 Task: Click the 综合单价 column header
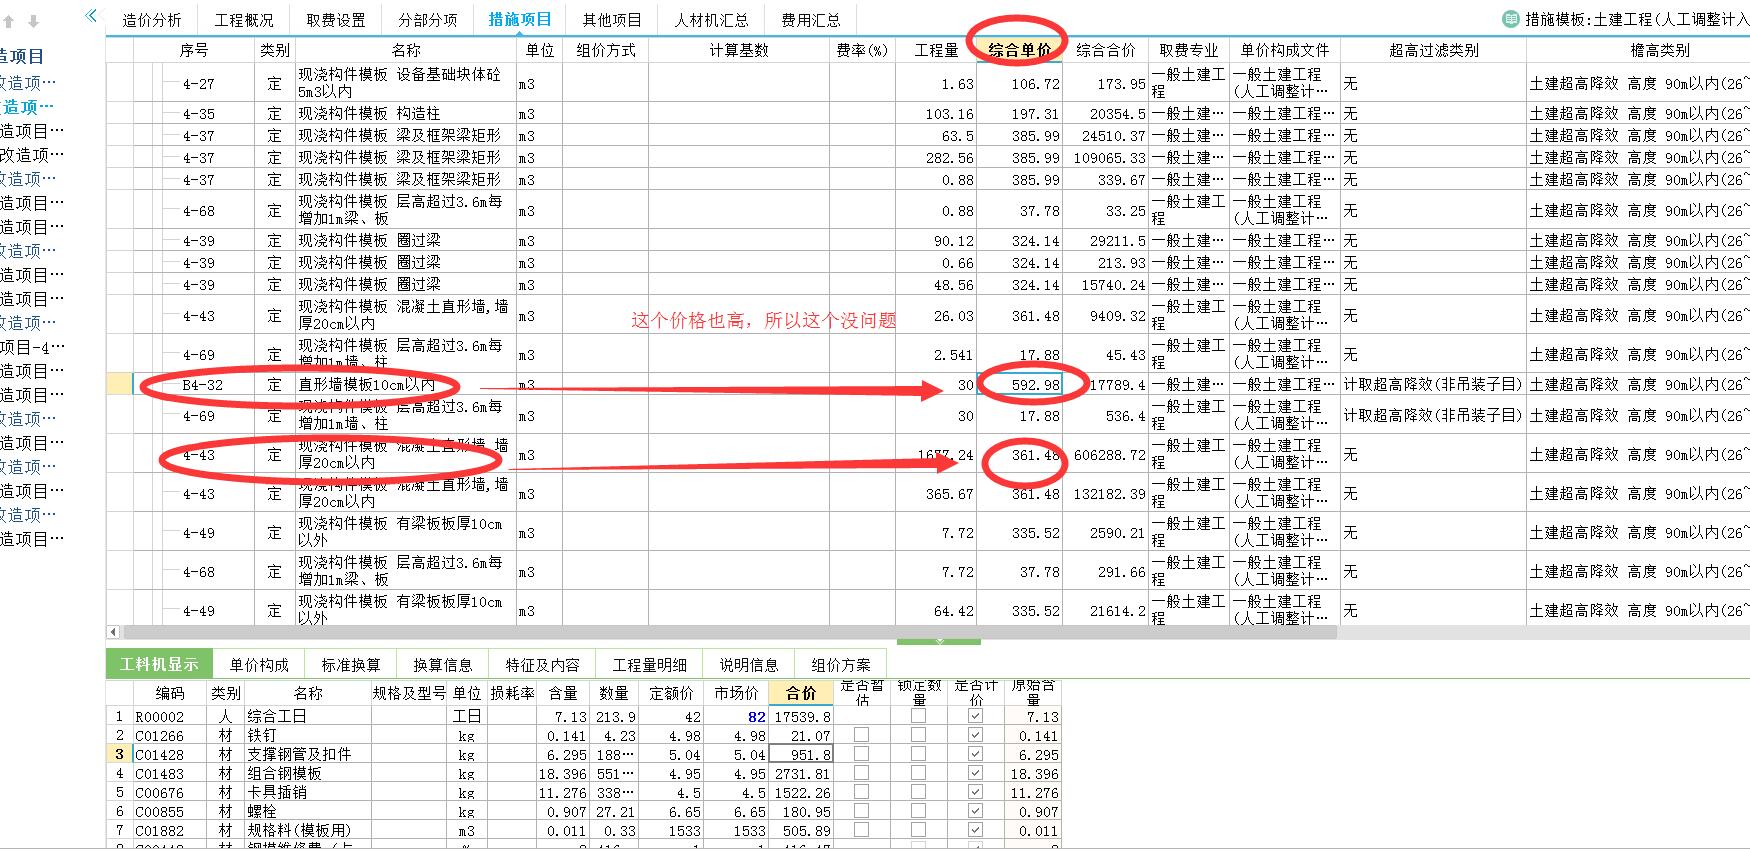coord(1019,50)
